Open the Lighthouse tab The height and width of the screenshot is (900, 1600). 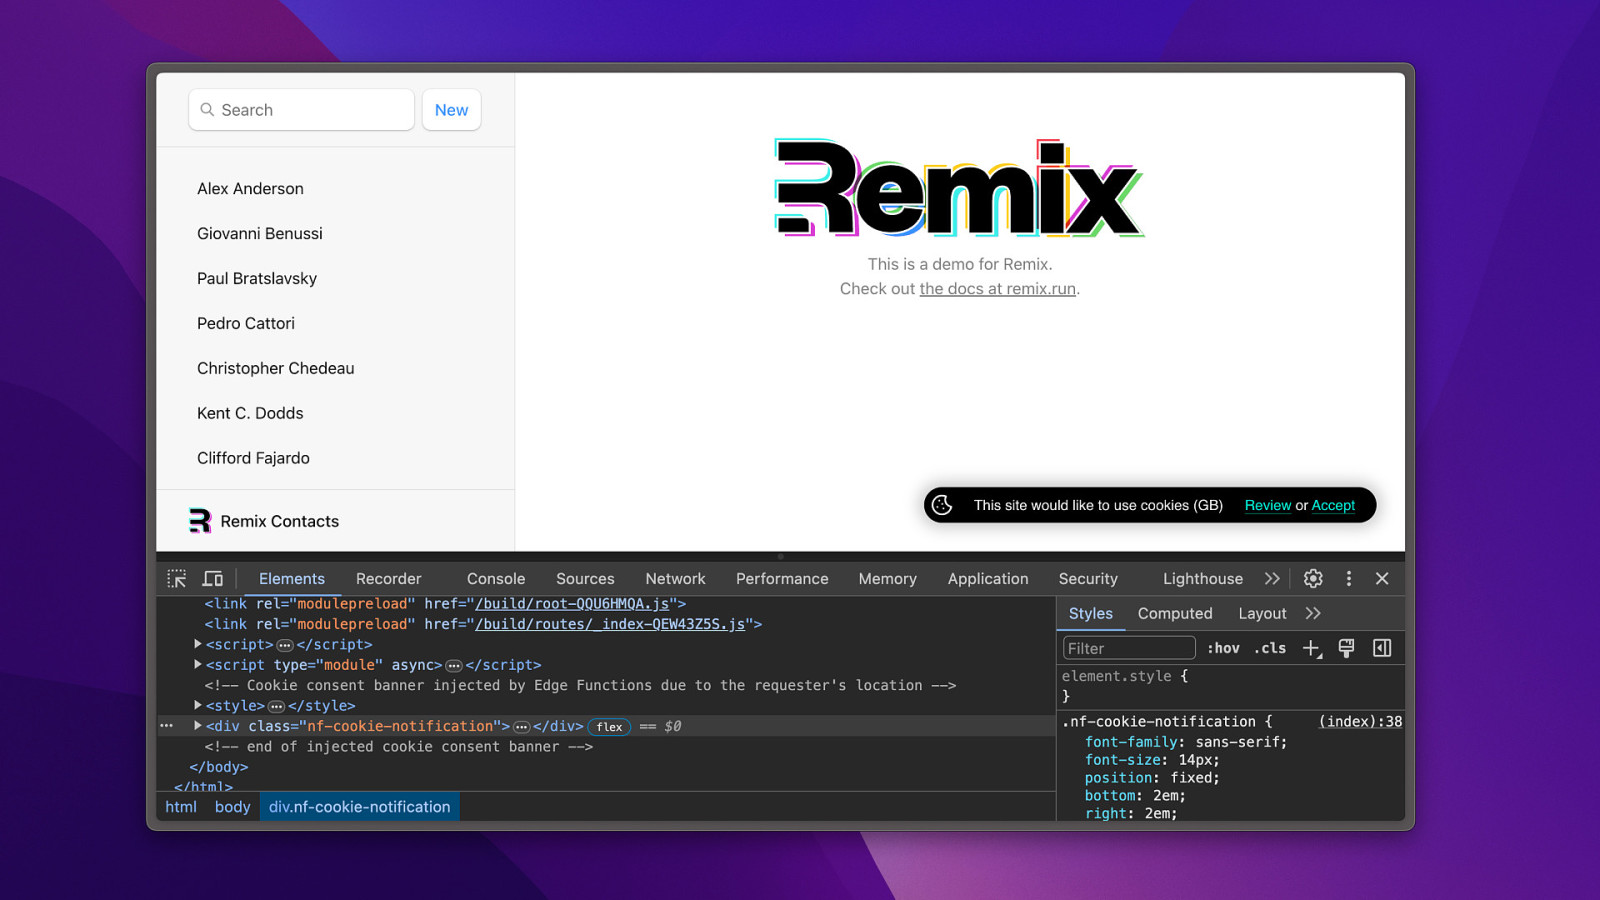tap(1203, 578)
